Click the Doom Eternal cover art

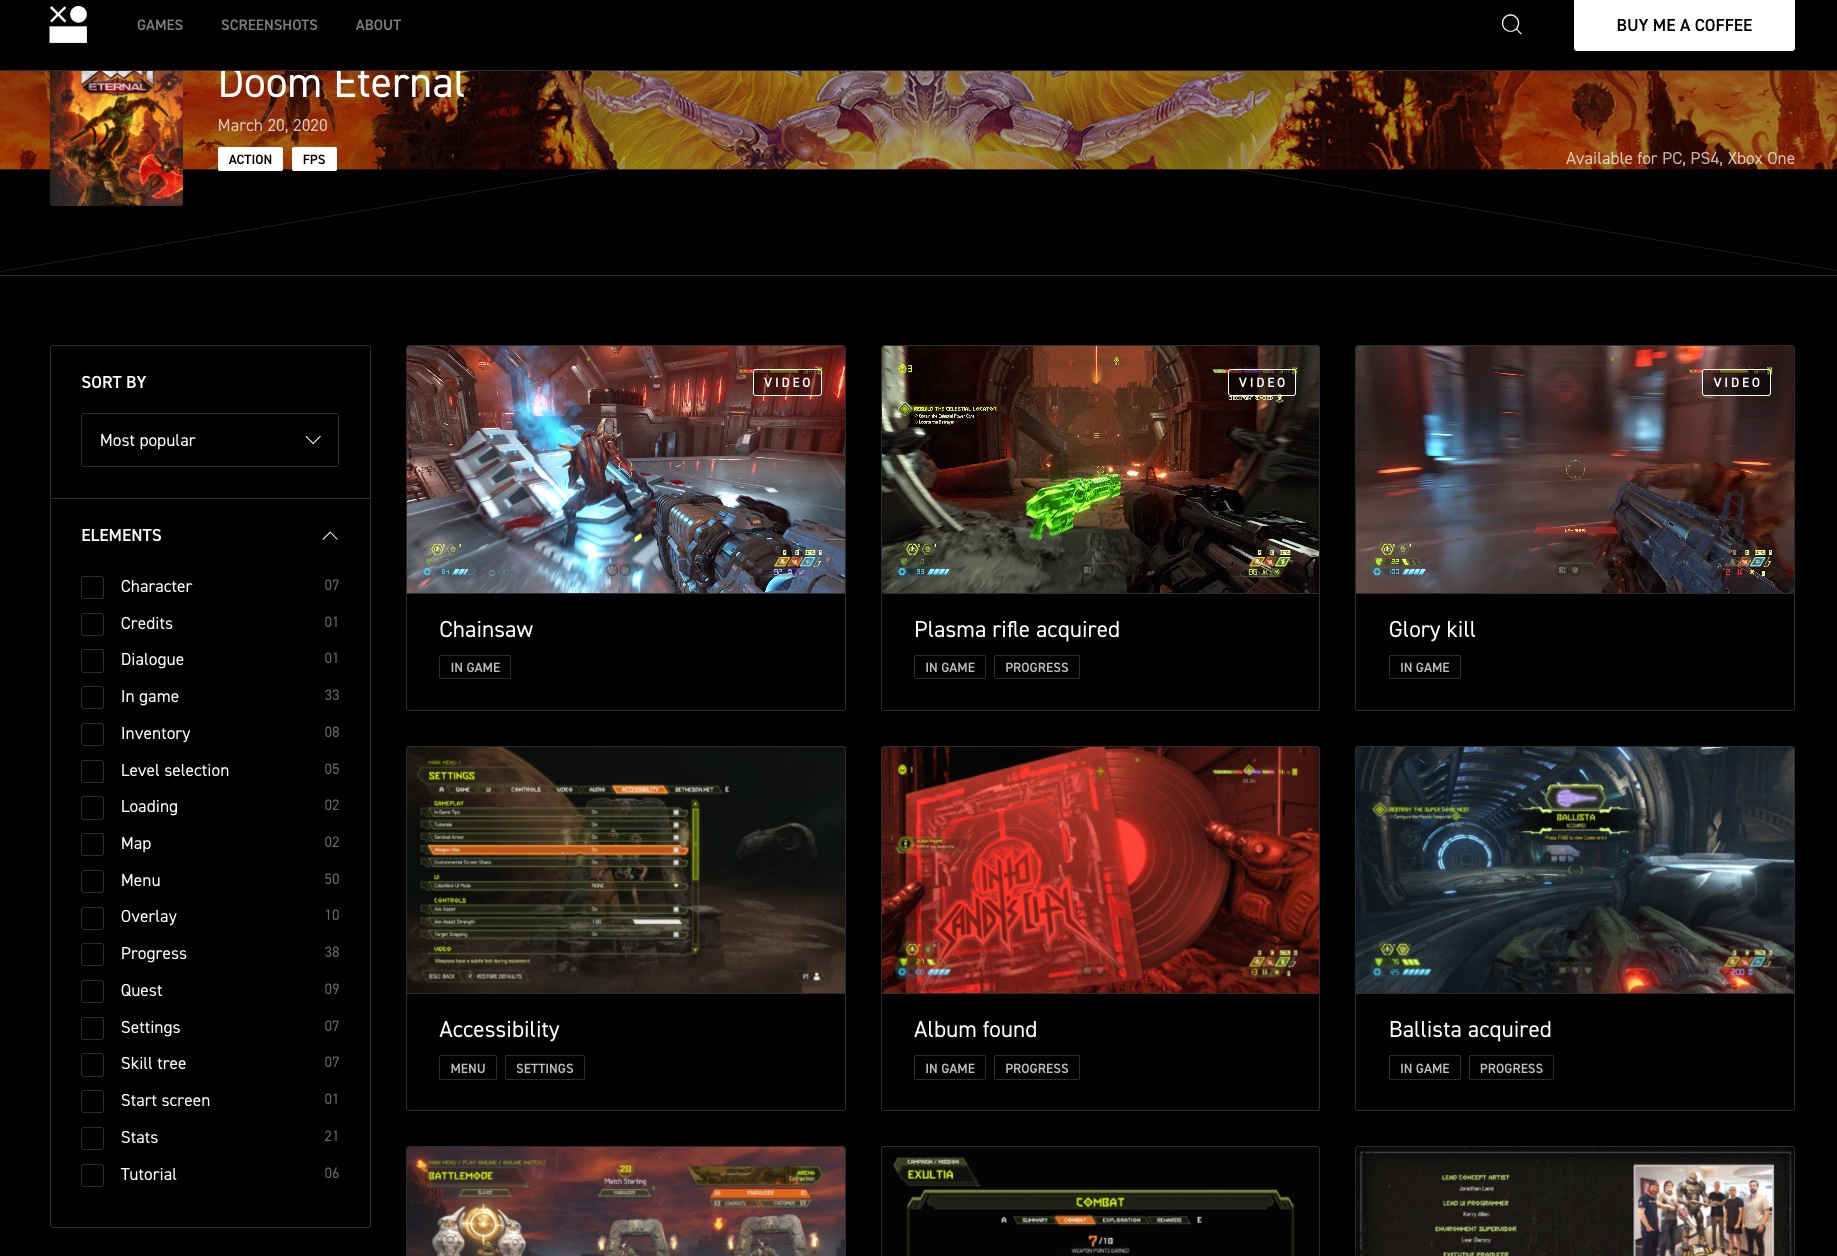pos(117,138)
